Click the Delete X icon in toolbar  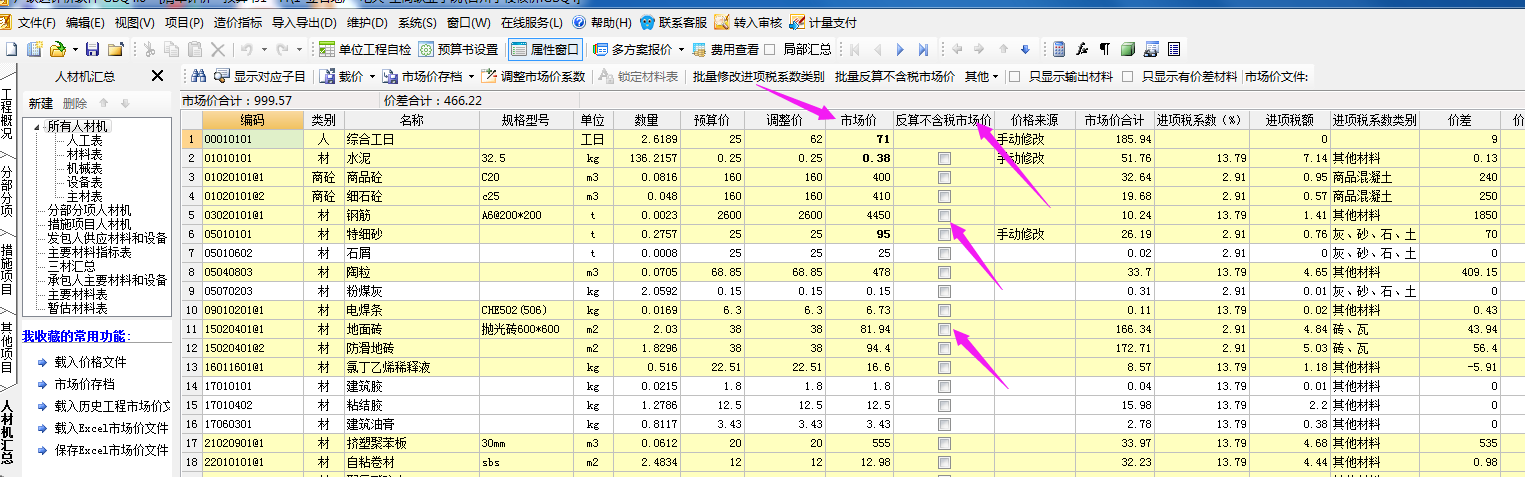point(218,49)
